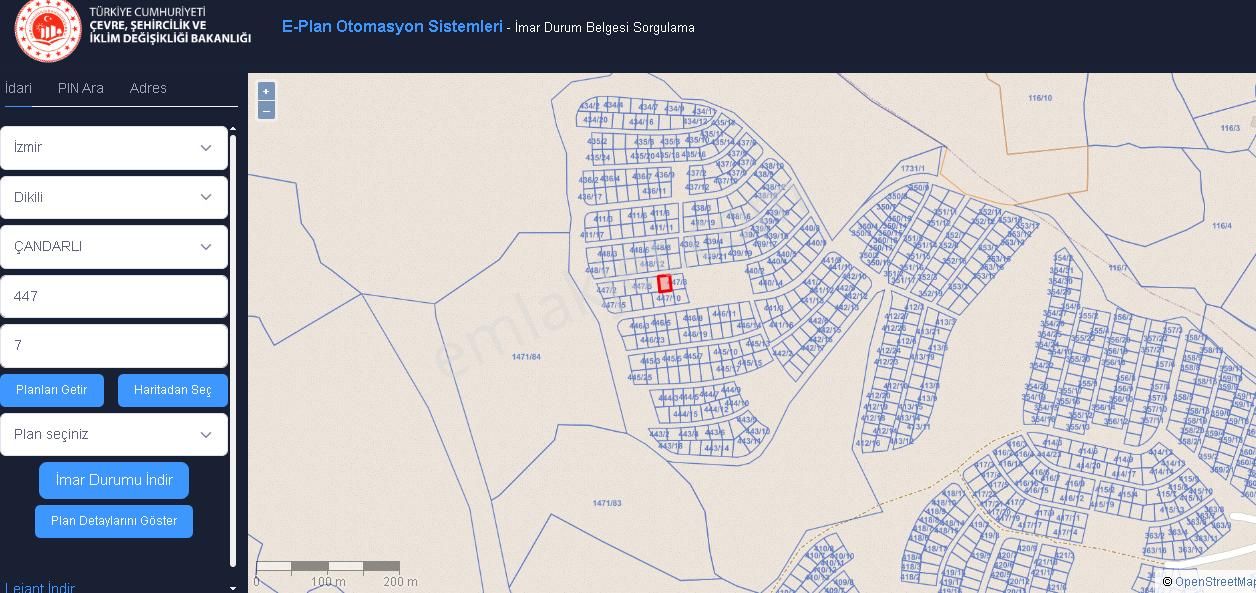The height and width of the screenshot is (593, 1256).
Task: Select the red highlighted parcel 447/7 on map
Action: (664, 284)
